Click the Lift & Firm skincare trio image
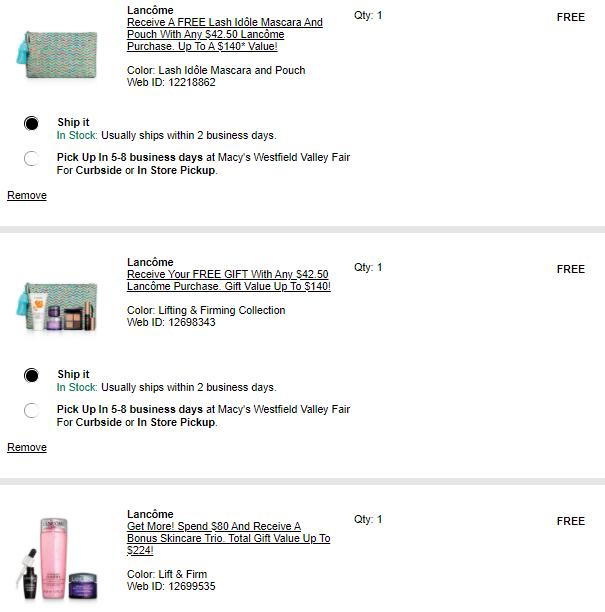605x612 pixels. (x=57, y=557)
